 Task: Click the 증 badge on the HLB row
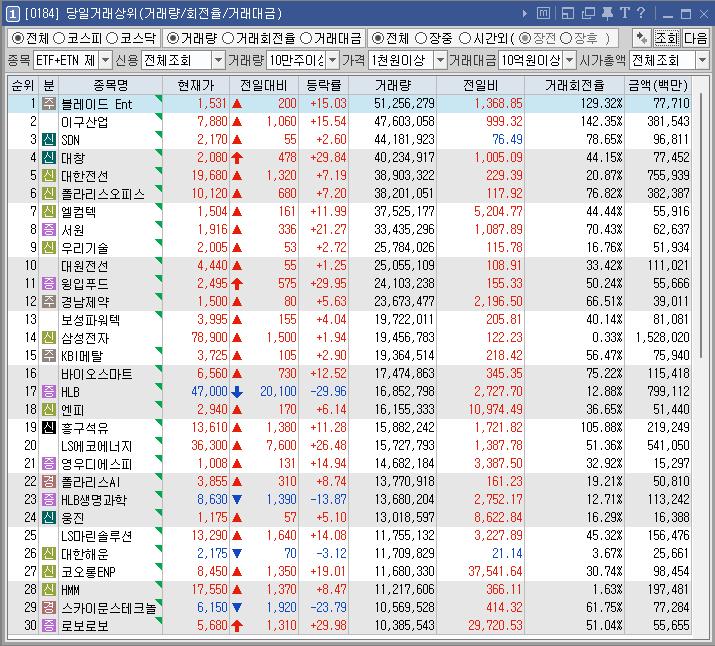tap(49, 391)
